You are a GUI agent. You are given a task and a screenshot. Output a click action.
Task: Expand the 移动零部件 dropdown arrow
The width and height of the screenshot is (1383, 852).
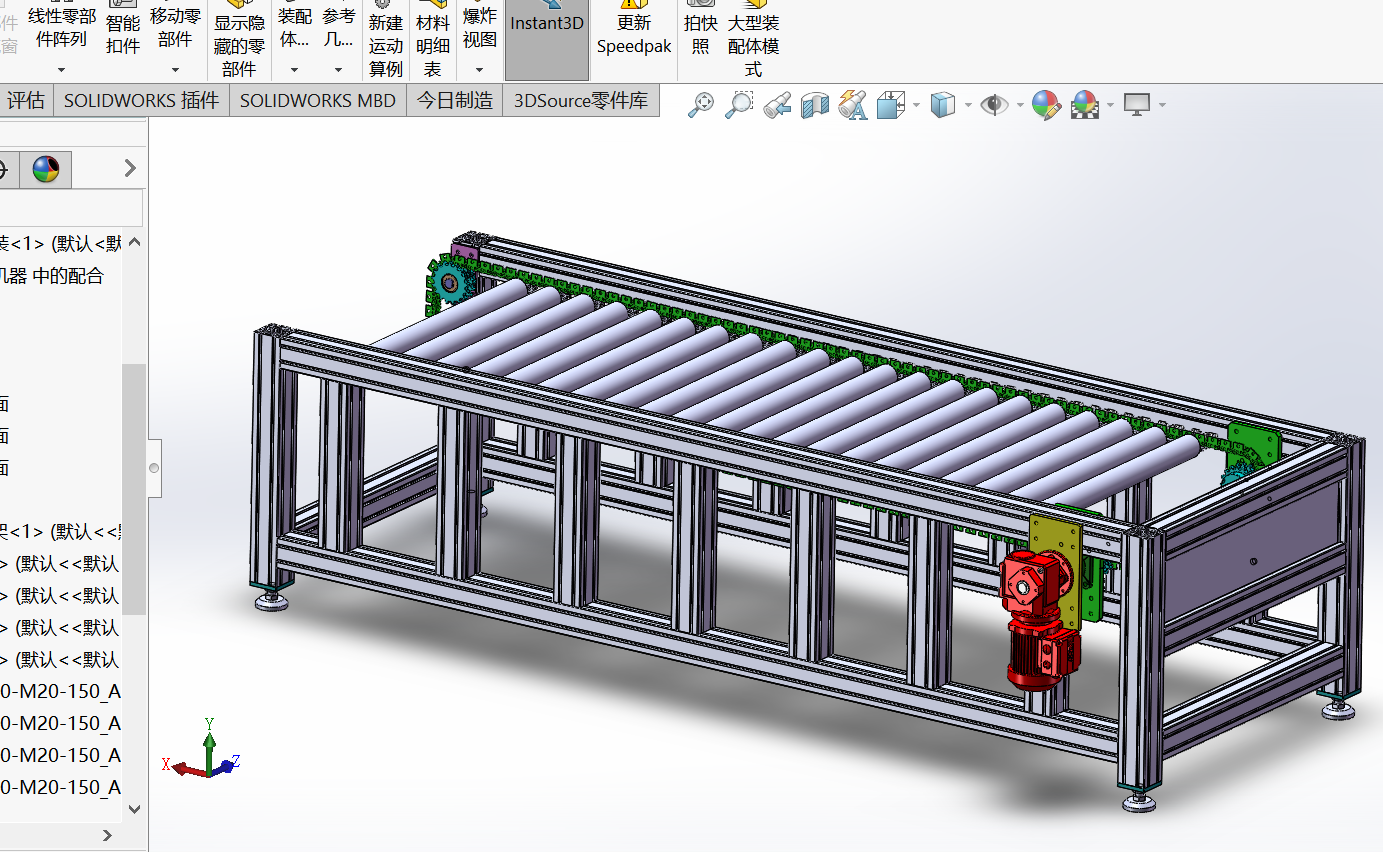175,70
